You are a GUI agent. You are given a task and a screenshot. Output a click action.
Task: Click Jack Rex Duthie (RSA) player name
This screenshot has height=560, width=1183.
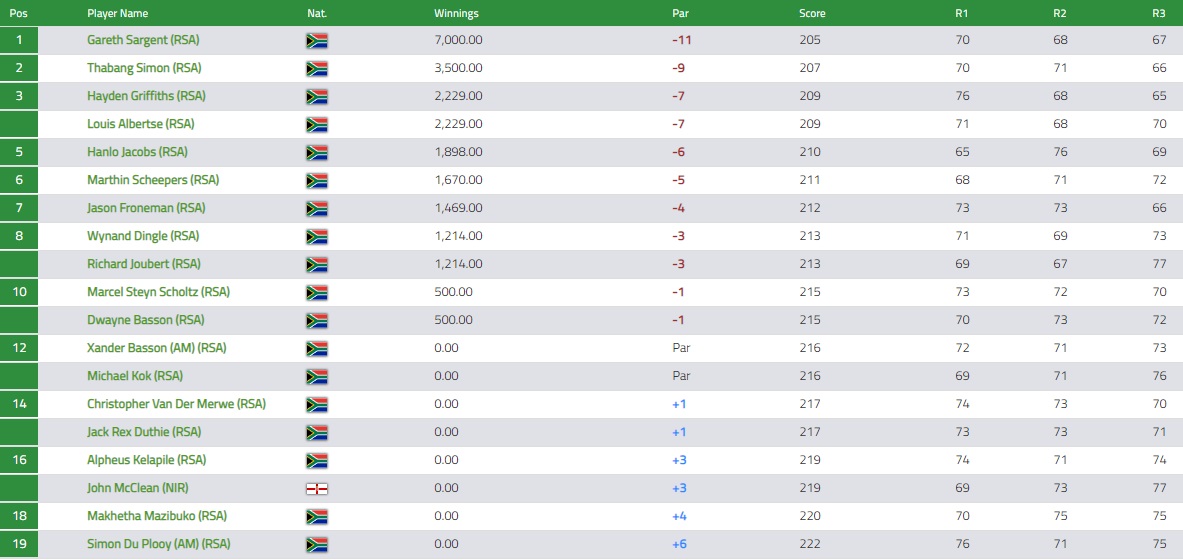pyautogui.click(x=144, y=432)
